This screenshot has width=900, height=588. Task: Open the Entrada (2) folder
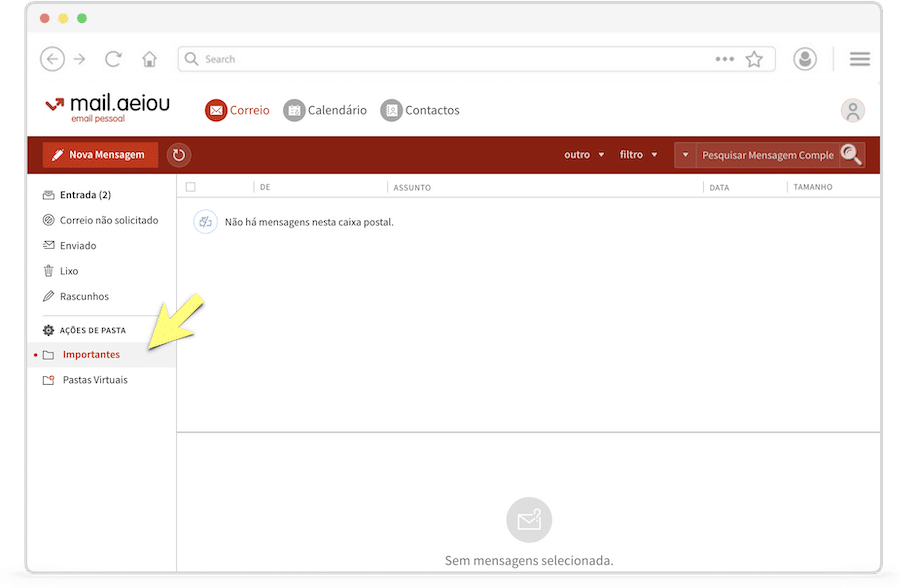[85, 195]
